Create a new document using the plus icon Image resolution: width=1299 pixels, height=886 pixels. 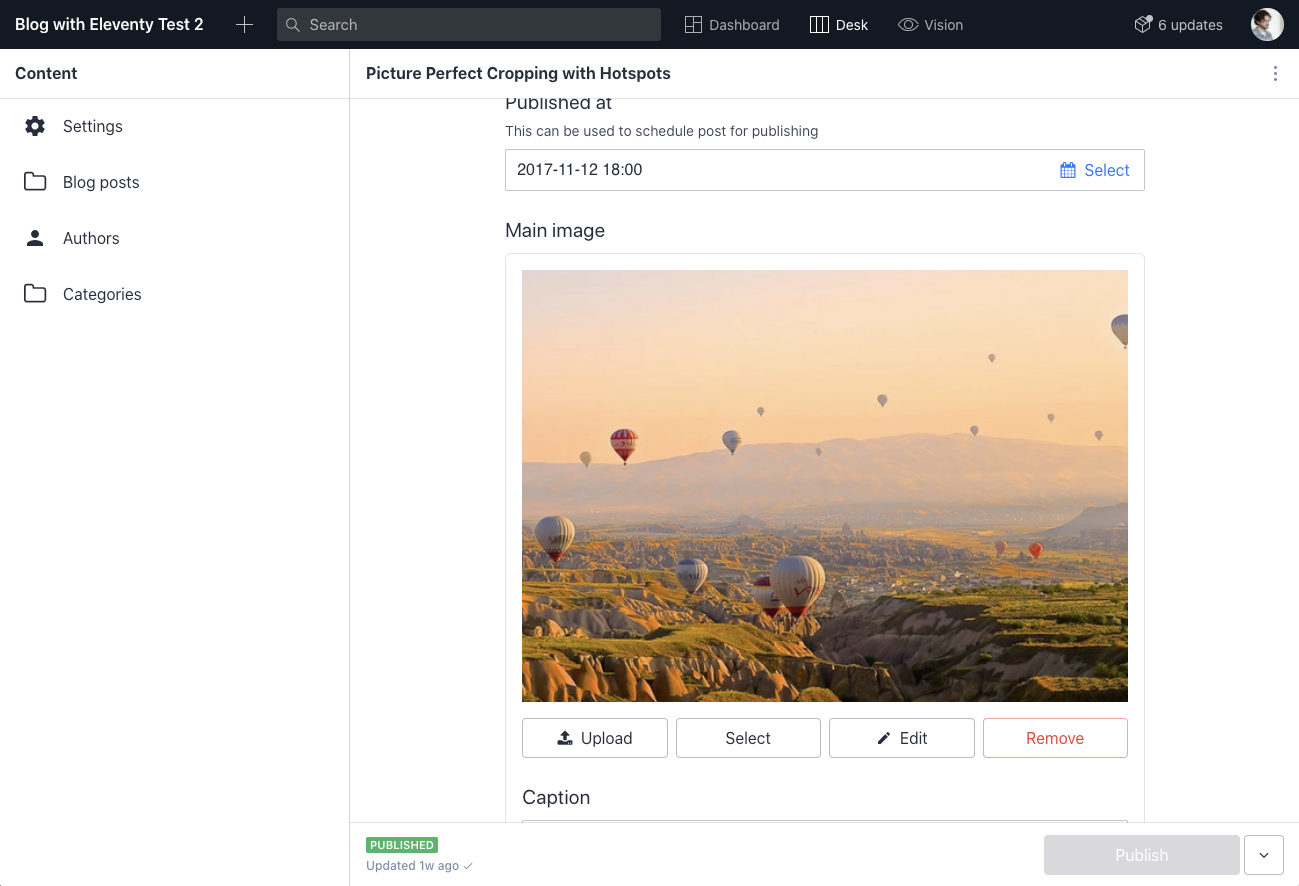[244, 24]
